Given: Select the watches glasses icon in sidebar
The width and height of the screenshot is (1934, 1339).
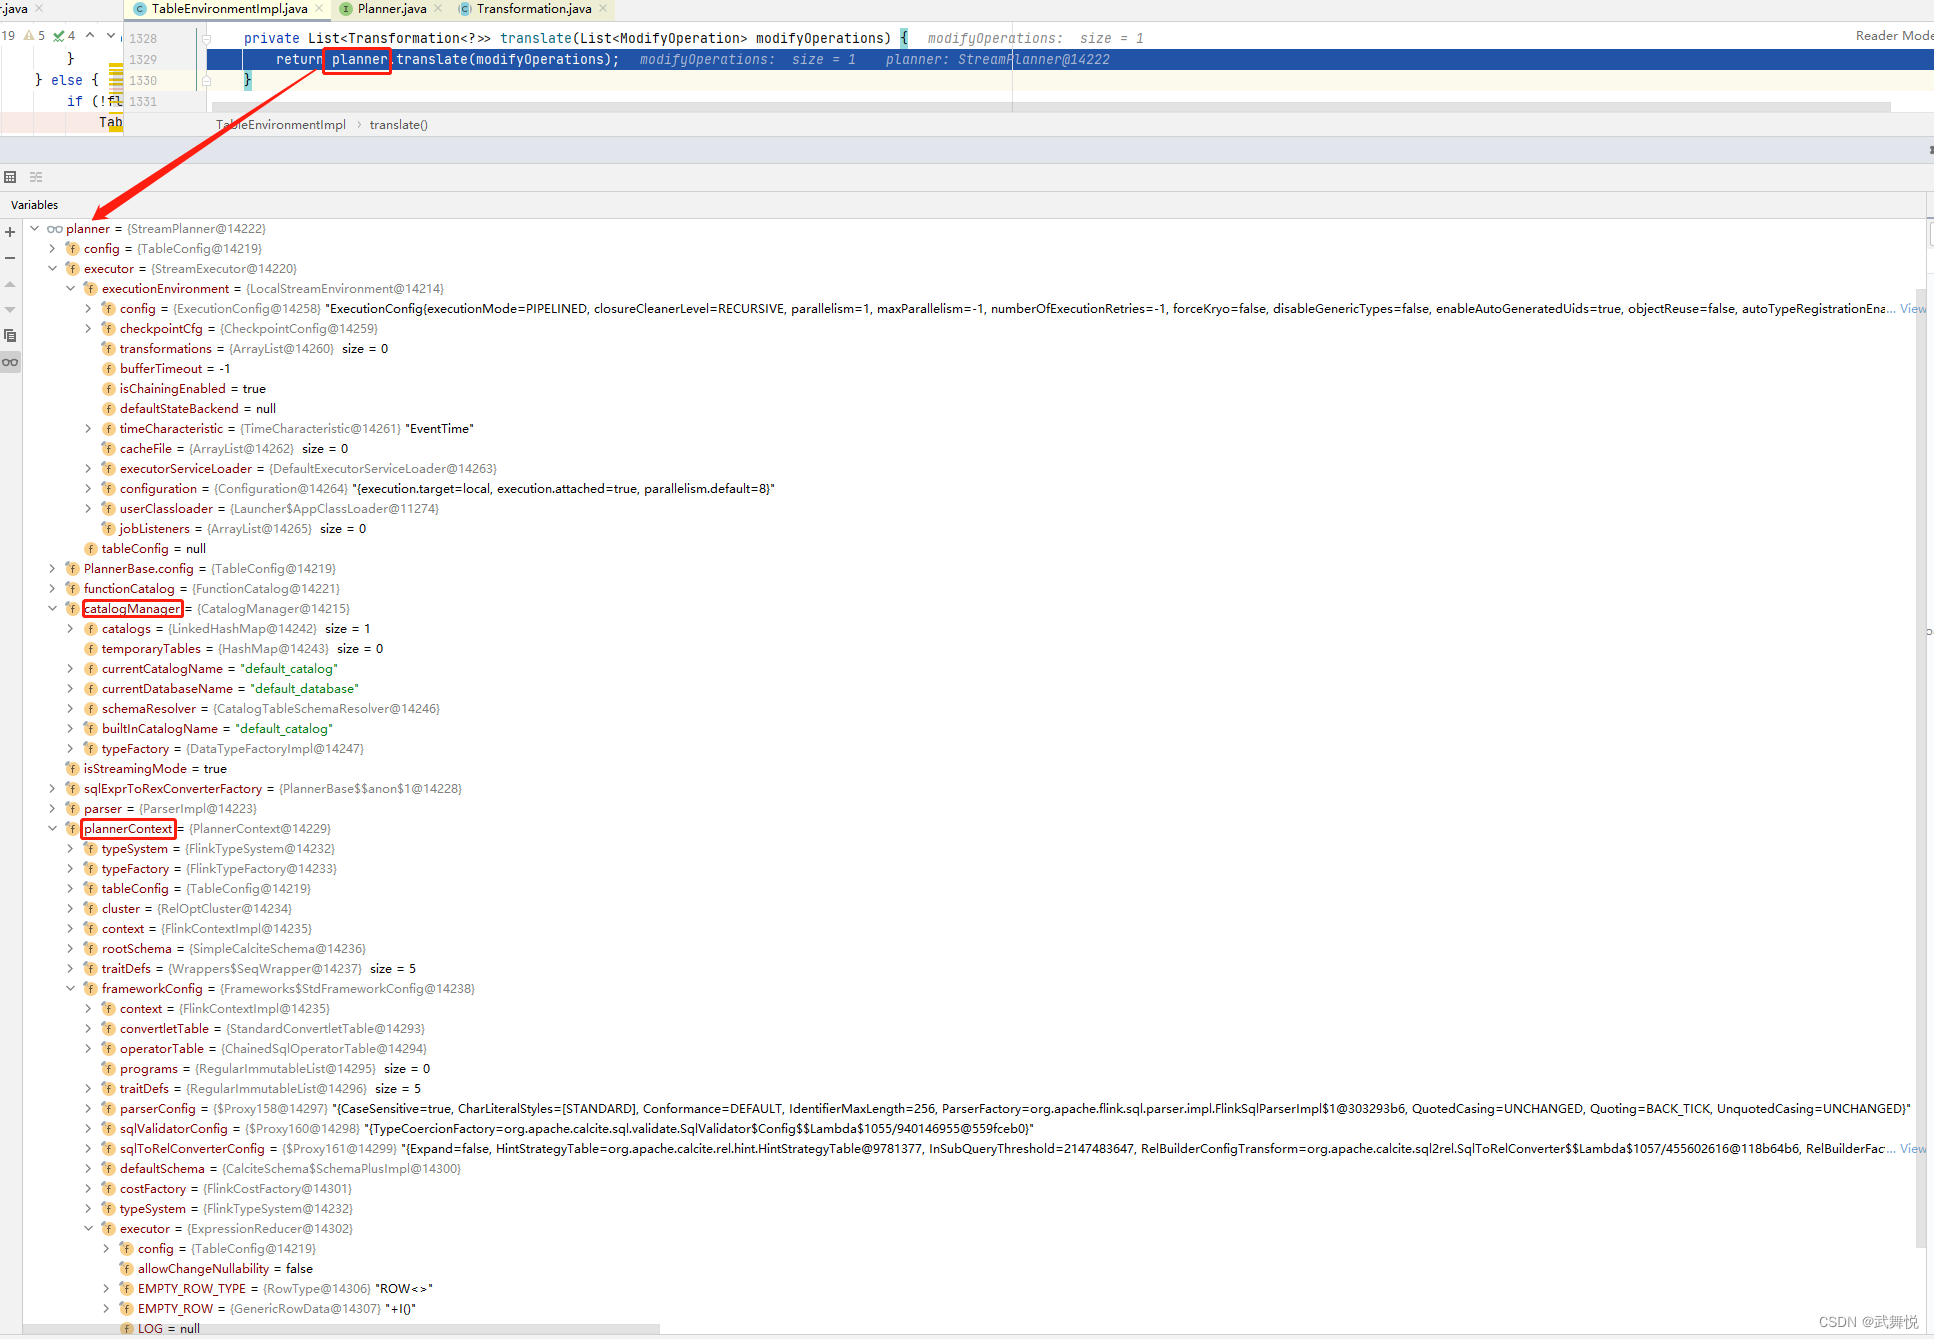Looking at the screenshot, I should pyautogui.click(x=10, y=362).
